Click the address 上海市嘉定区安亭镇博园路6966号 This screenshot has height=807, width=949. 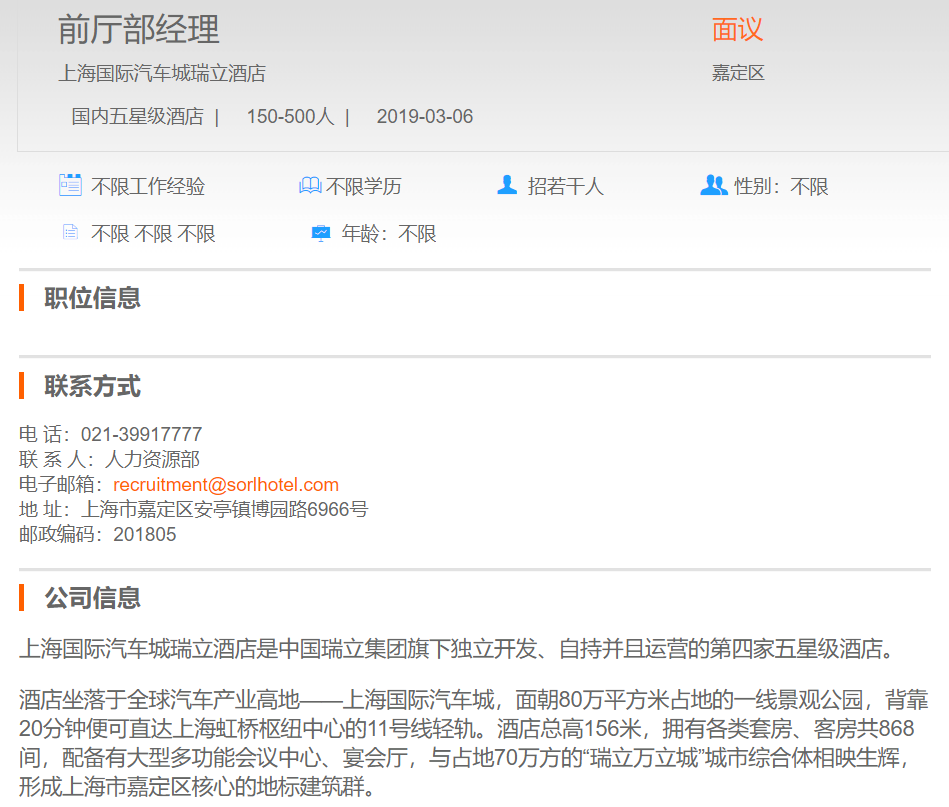pos(224,510)
